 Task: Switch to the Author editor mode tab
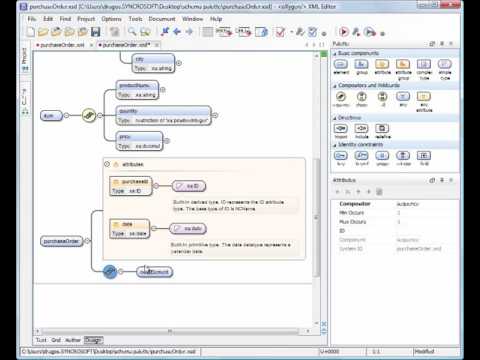click(73, 340)
